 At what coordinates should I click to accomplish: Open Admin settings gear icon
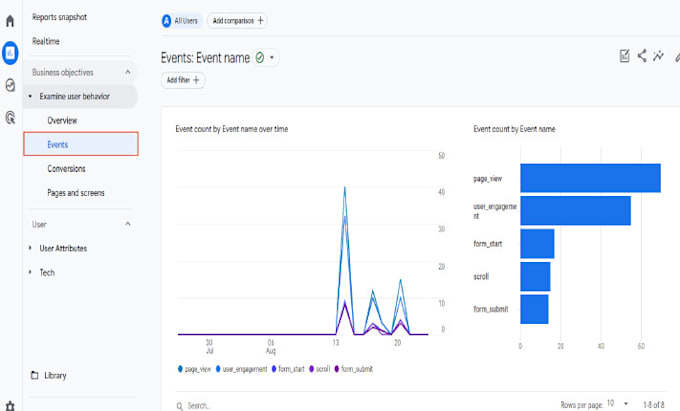point(10,406)
